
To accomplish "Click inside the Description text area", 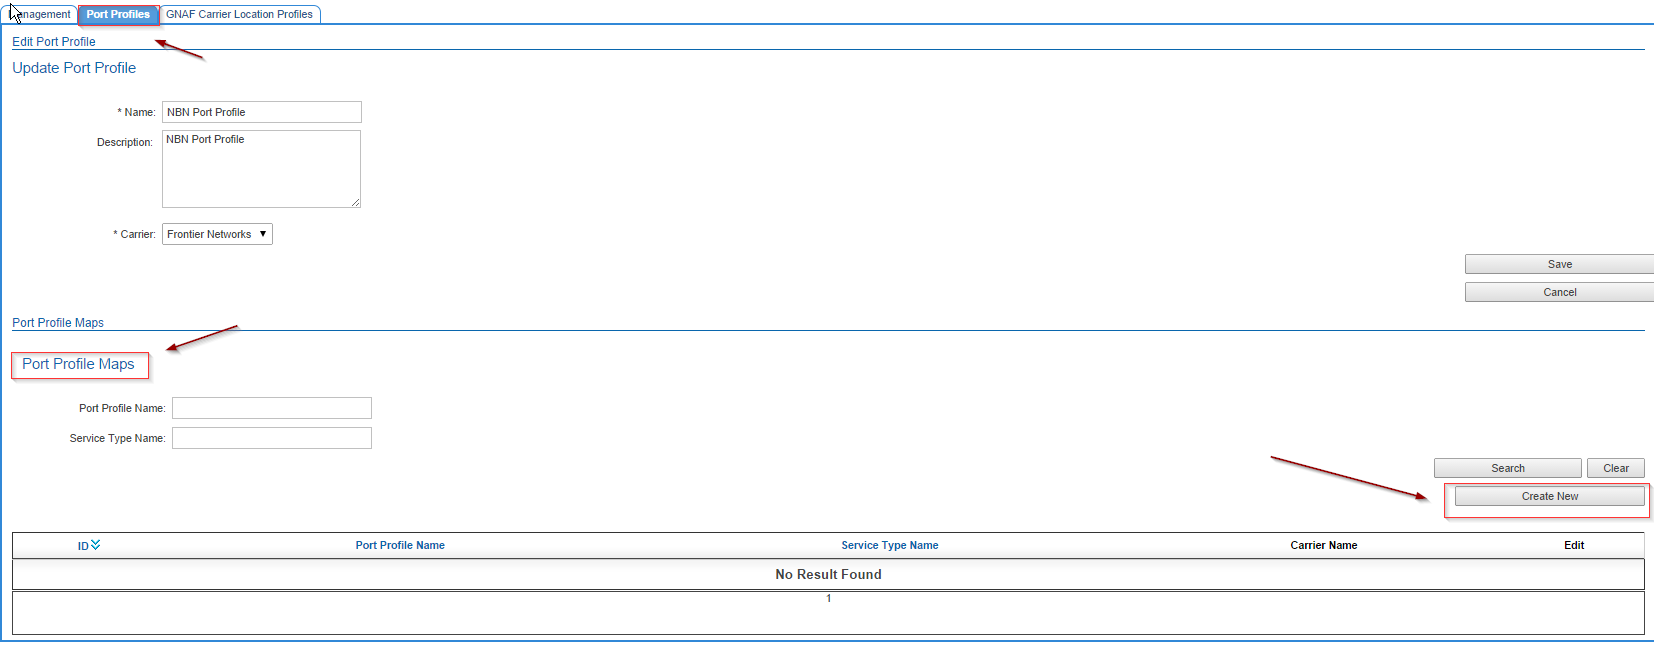I will coord(261,169).
